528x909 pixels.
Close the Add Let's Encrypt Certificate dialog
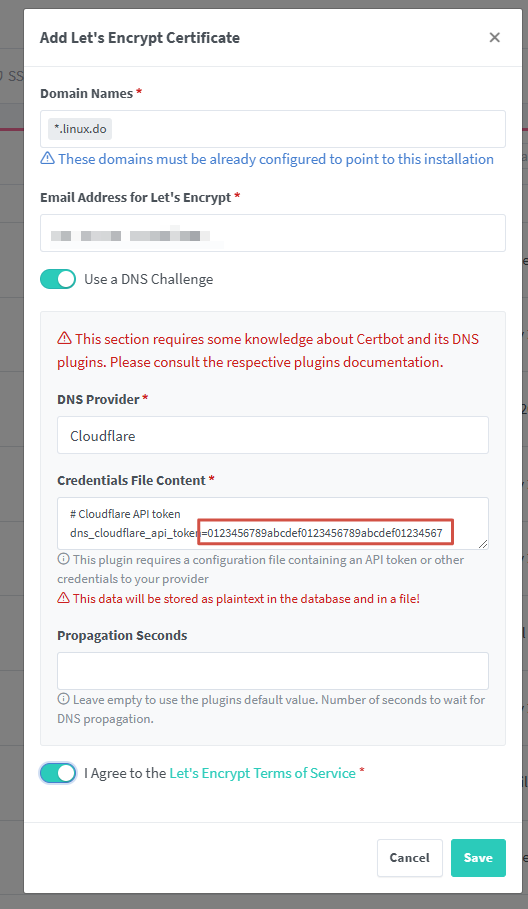(x=494, y=38)
